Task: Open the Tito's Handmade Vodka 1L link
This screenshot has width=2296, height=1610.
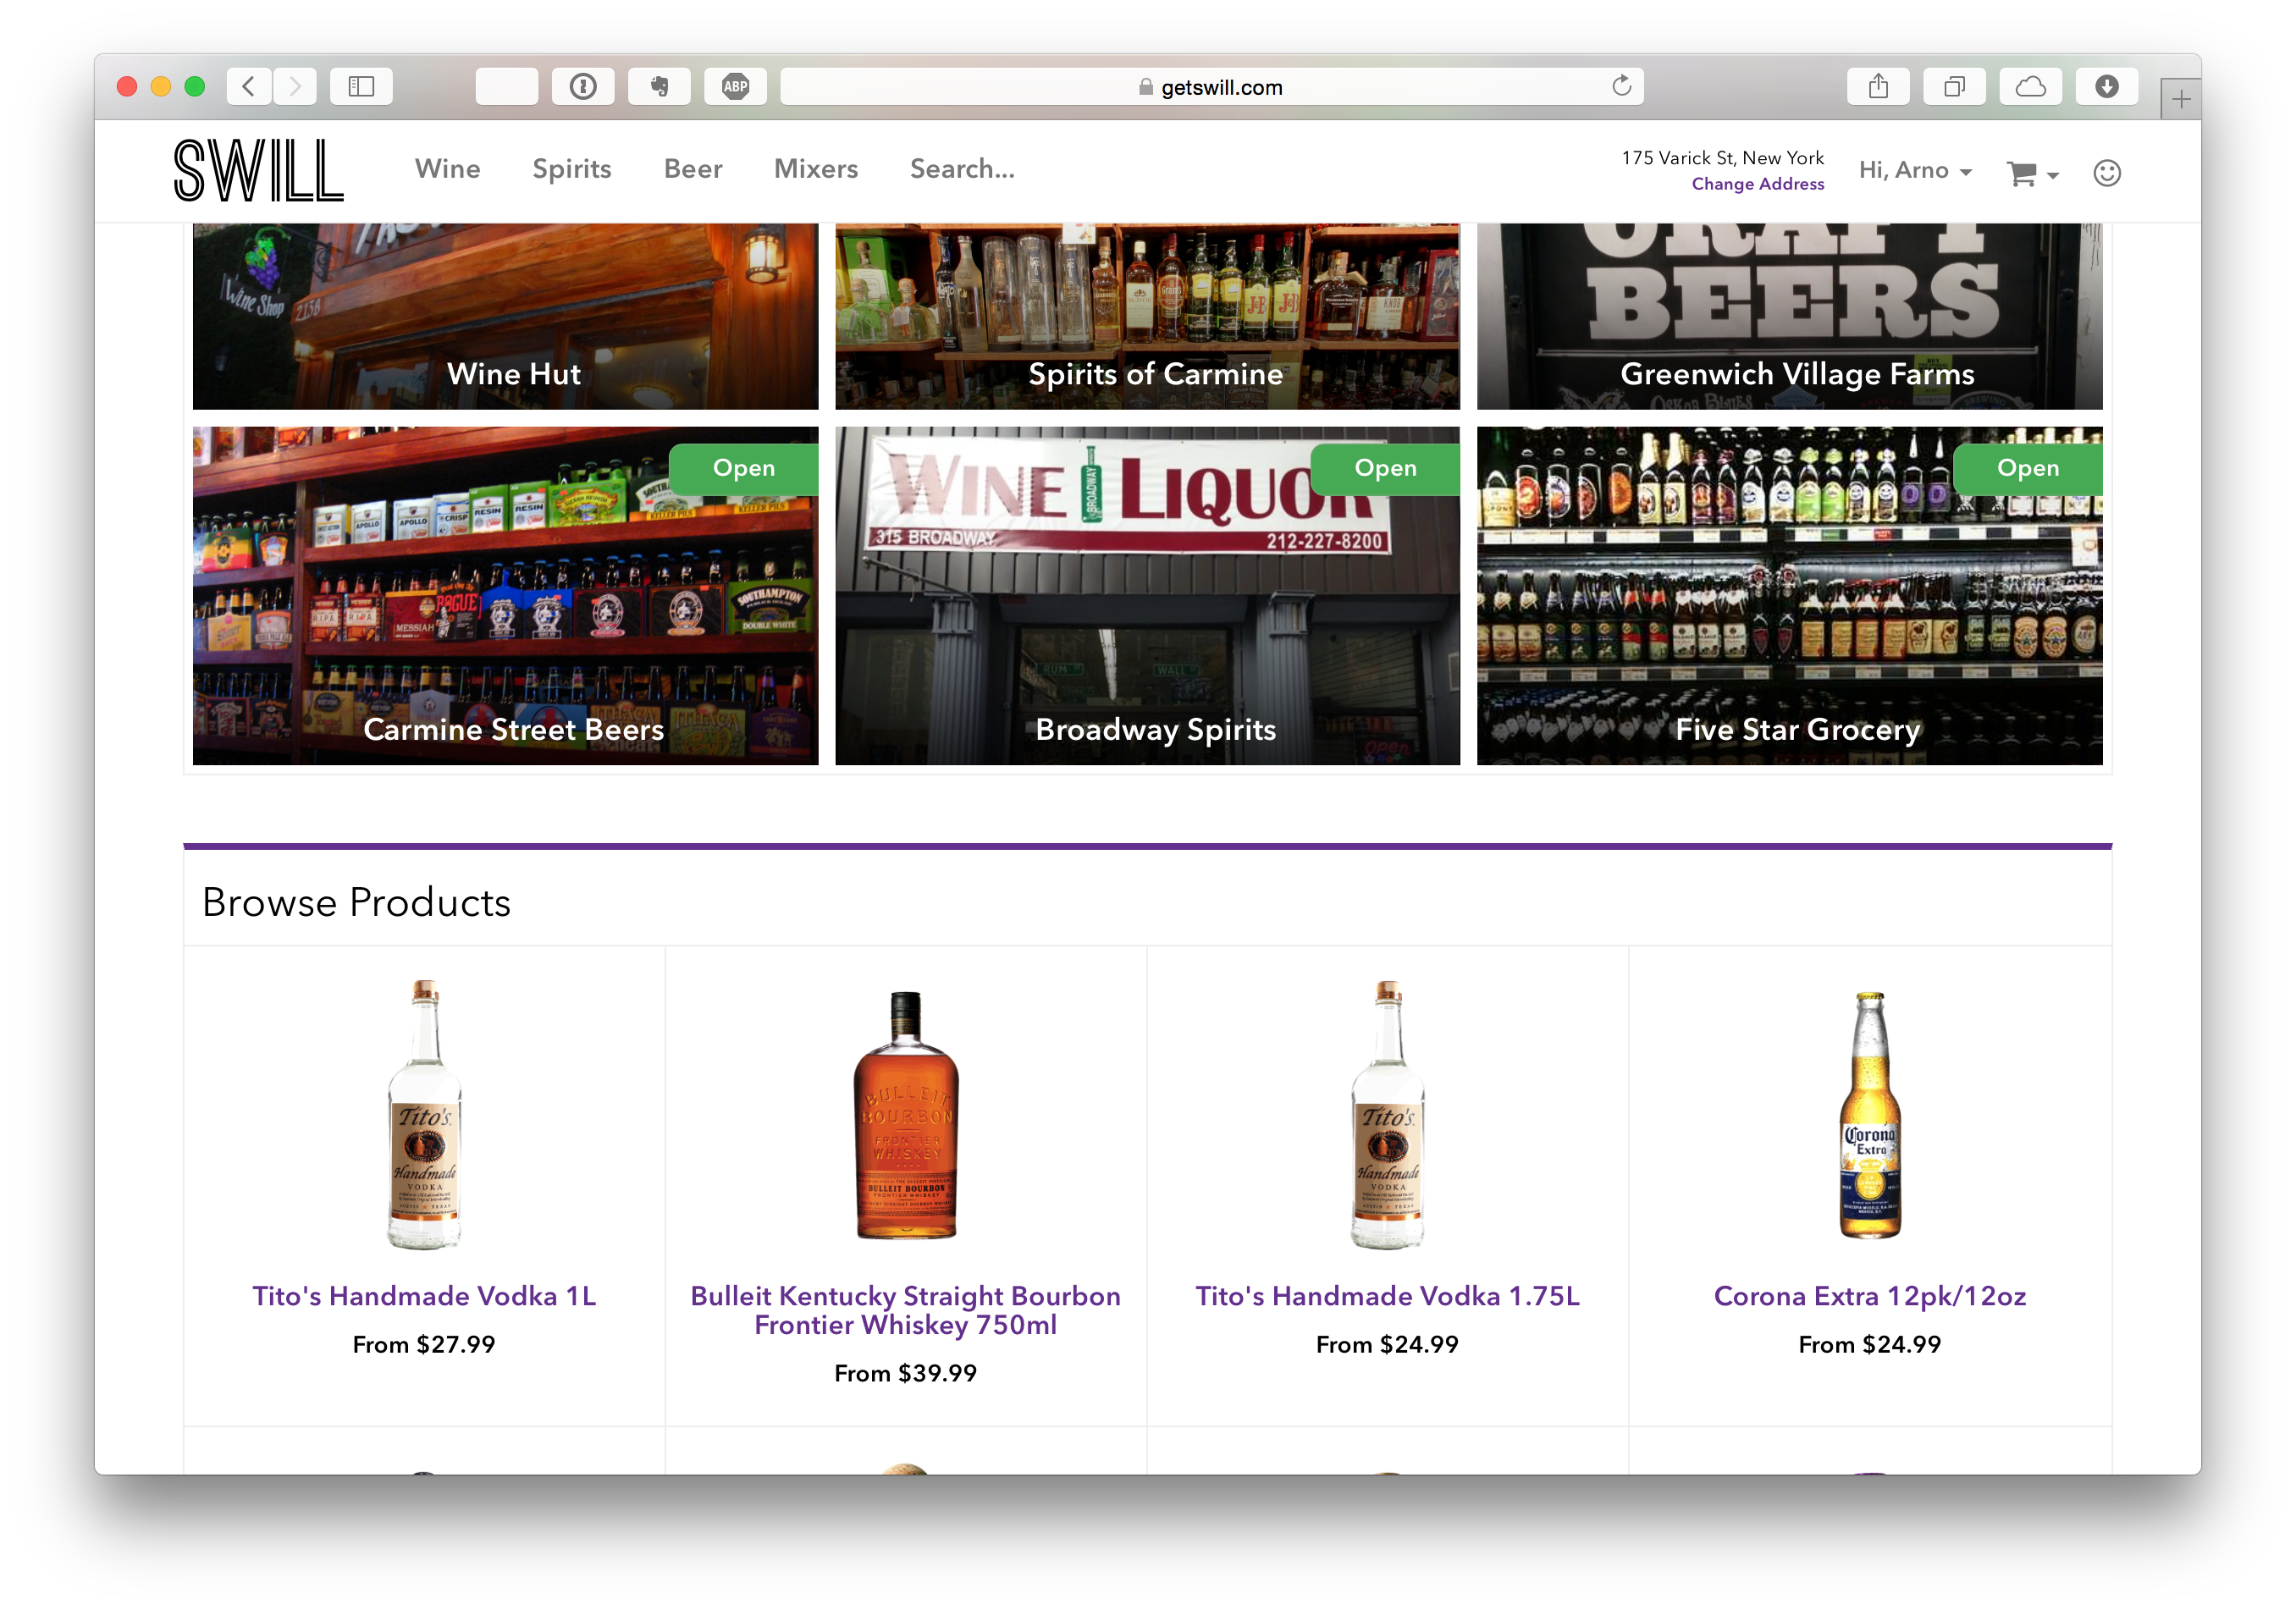Action: pyautogui.click(x=424, y=1296)
